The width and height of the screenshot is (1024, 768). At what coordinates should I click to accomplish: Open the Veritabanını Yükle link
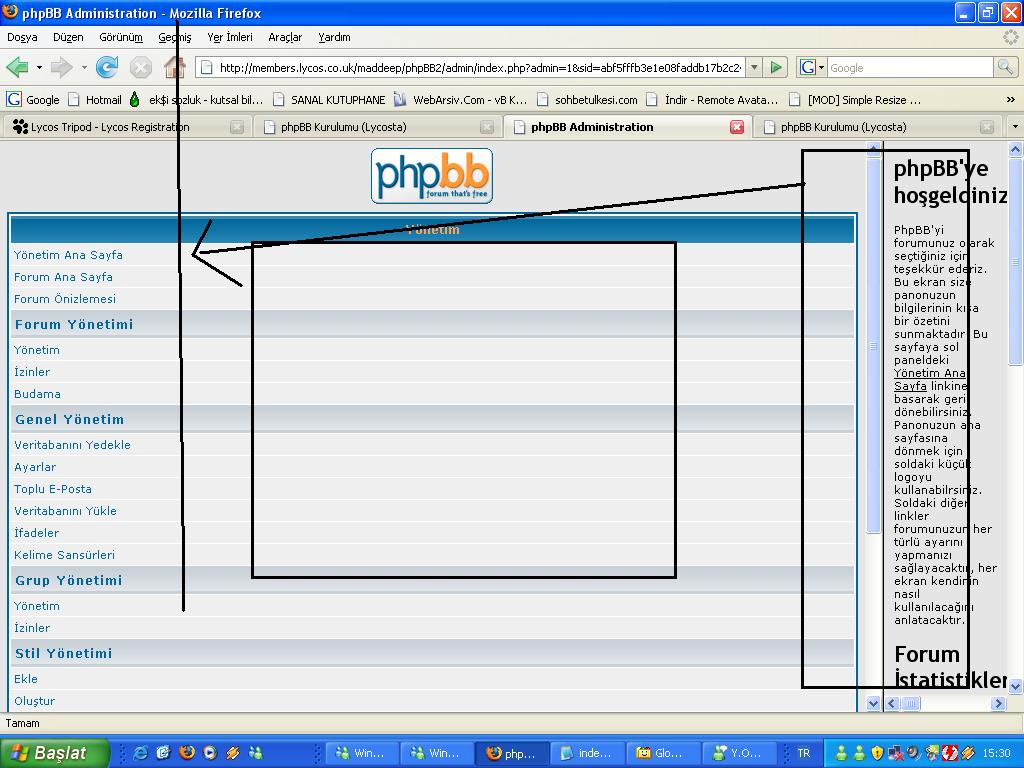[x=65, y=511]
